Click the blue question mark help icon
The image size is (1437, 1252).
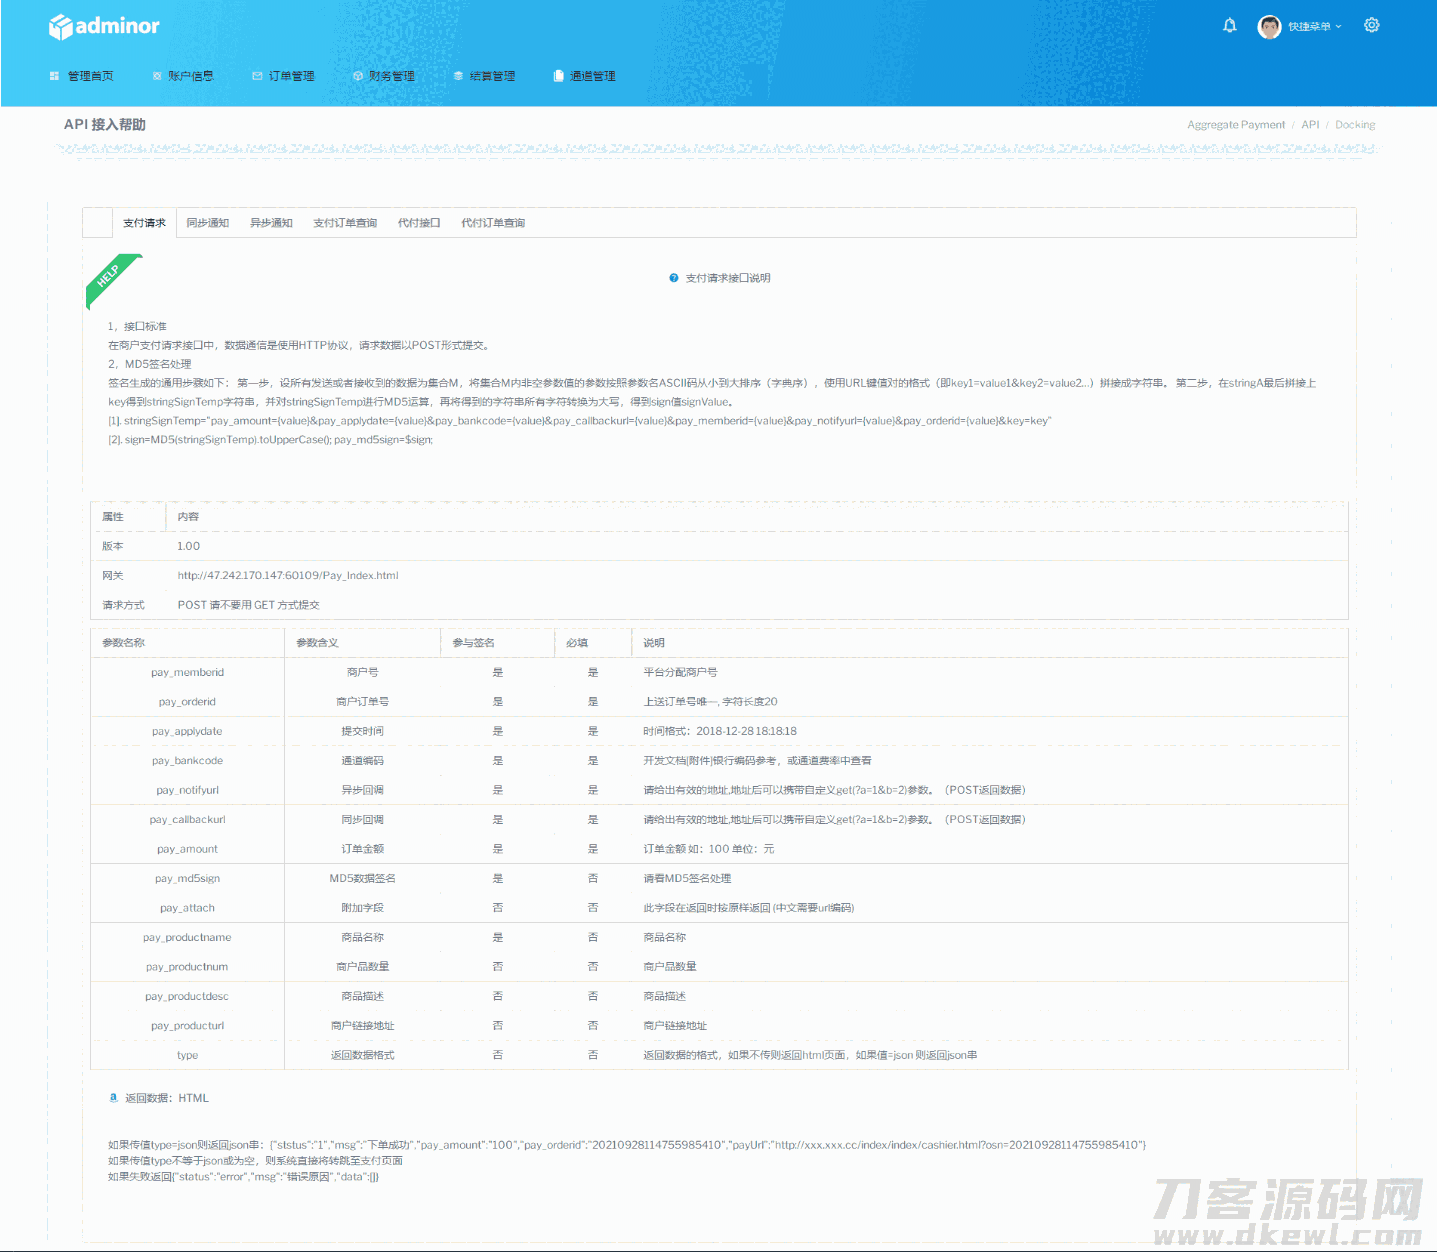click(674, 278)
